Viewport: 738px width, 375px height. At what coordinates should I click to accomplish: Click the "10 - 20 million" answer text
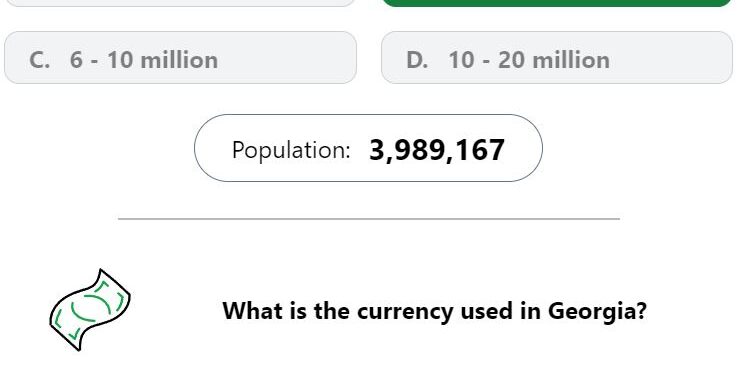(529, 60)
